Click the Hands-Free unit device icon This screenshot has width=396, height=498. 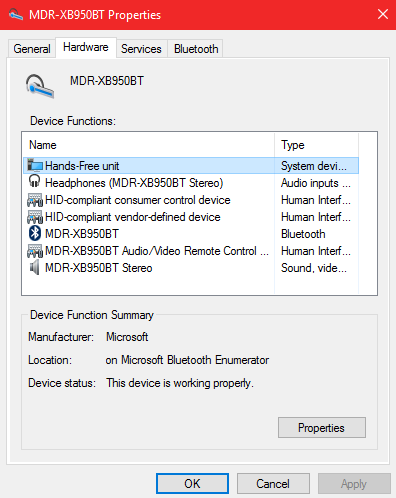tap(35, 165)
